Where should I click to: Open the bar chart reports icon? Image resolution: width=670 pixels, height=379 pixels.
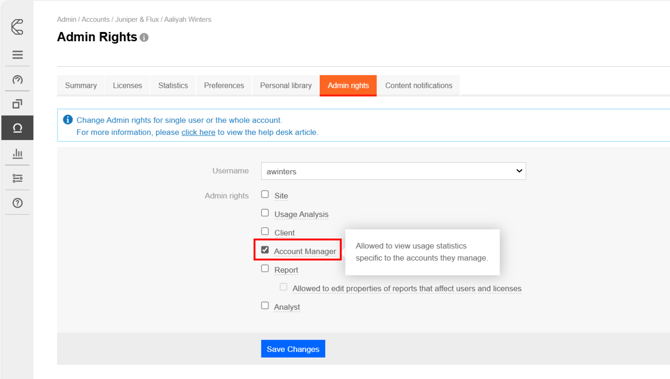click(18, 153)
